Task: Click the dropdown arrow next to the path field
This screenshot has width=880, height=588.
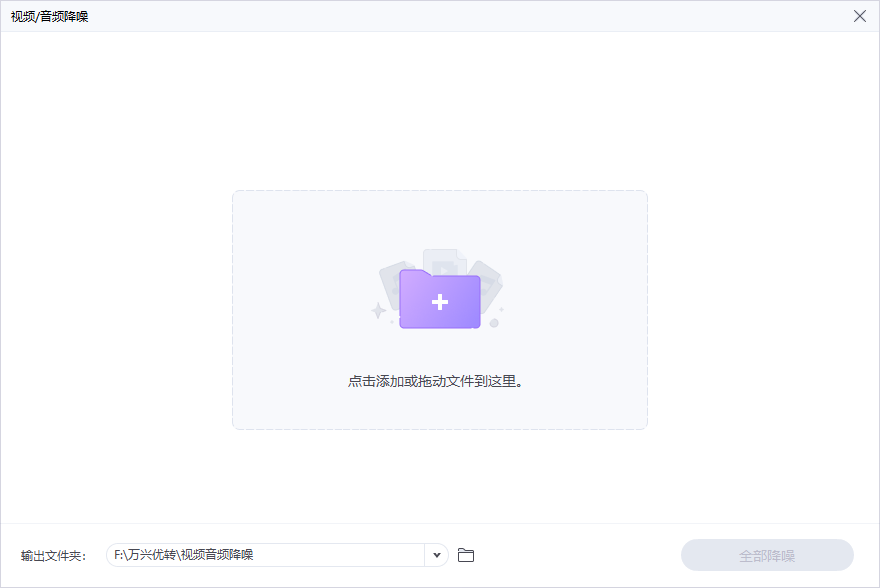Action: click(437, 554)
